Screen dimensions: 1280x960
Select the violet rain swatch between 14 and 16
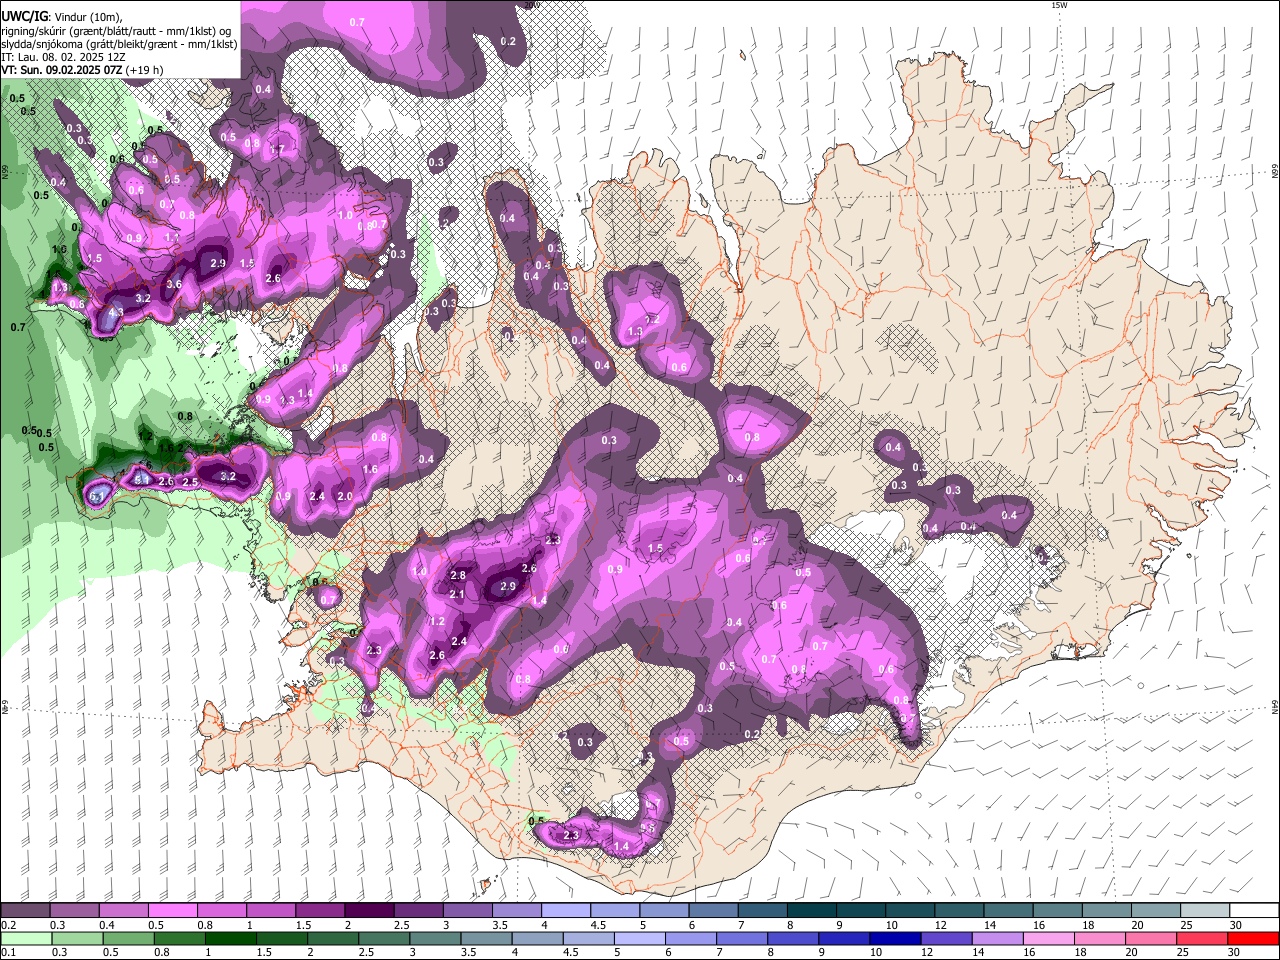click(997, 938)
